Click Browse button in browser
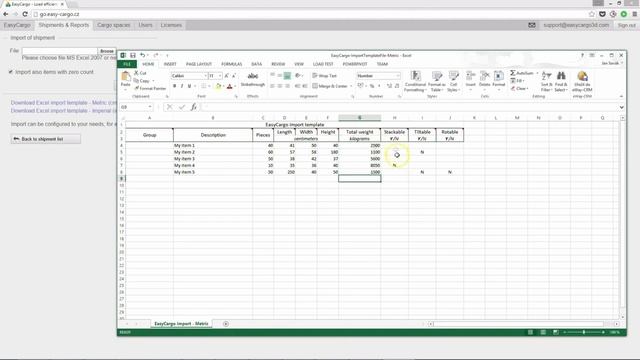This screenshot has height=360, width=640. (x=107, y=51)
